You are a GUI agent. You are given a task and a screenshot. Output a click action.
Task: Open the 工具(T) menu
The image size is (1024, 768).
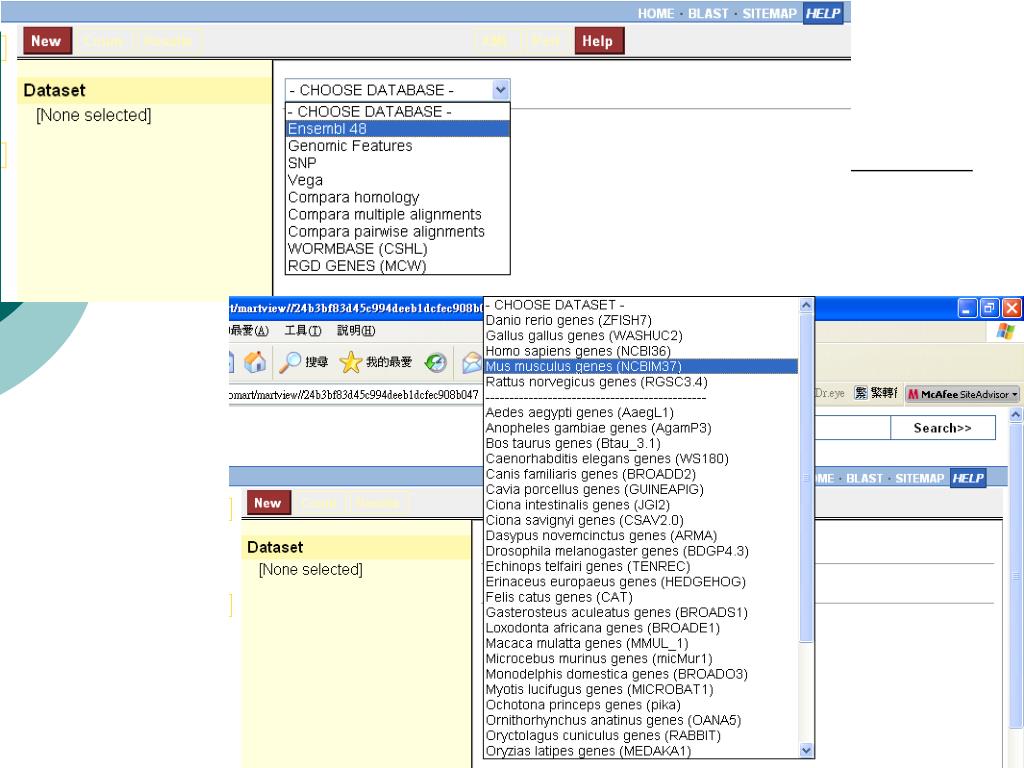(302, 330)
